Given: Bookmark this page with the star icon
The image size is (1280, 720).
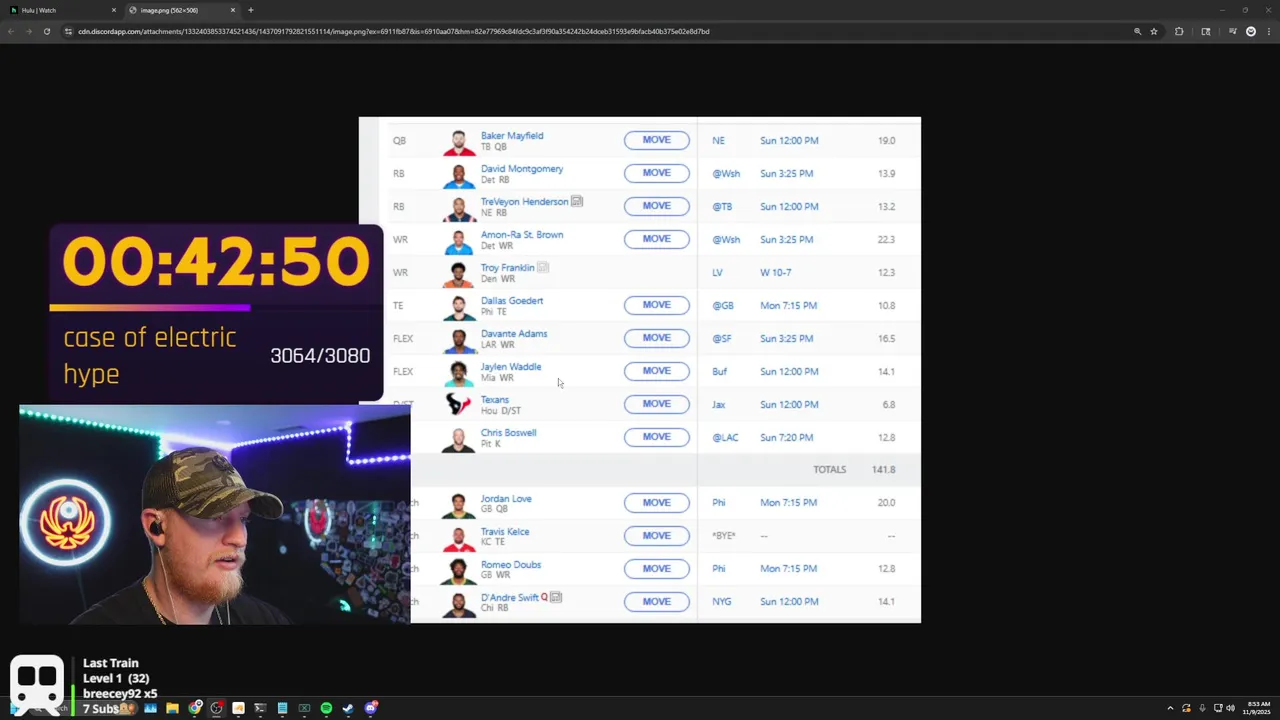Looking at the screenshot, I should point(1154,31).
